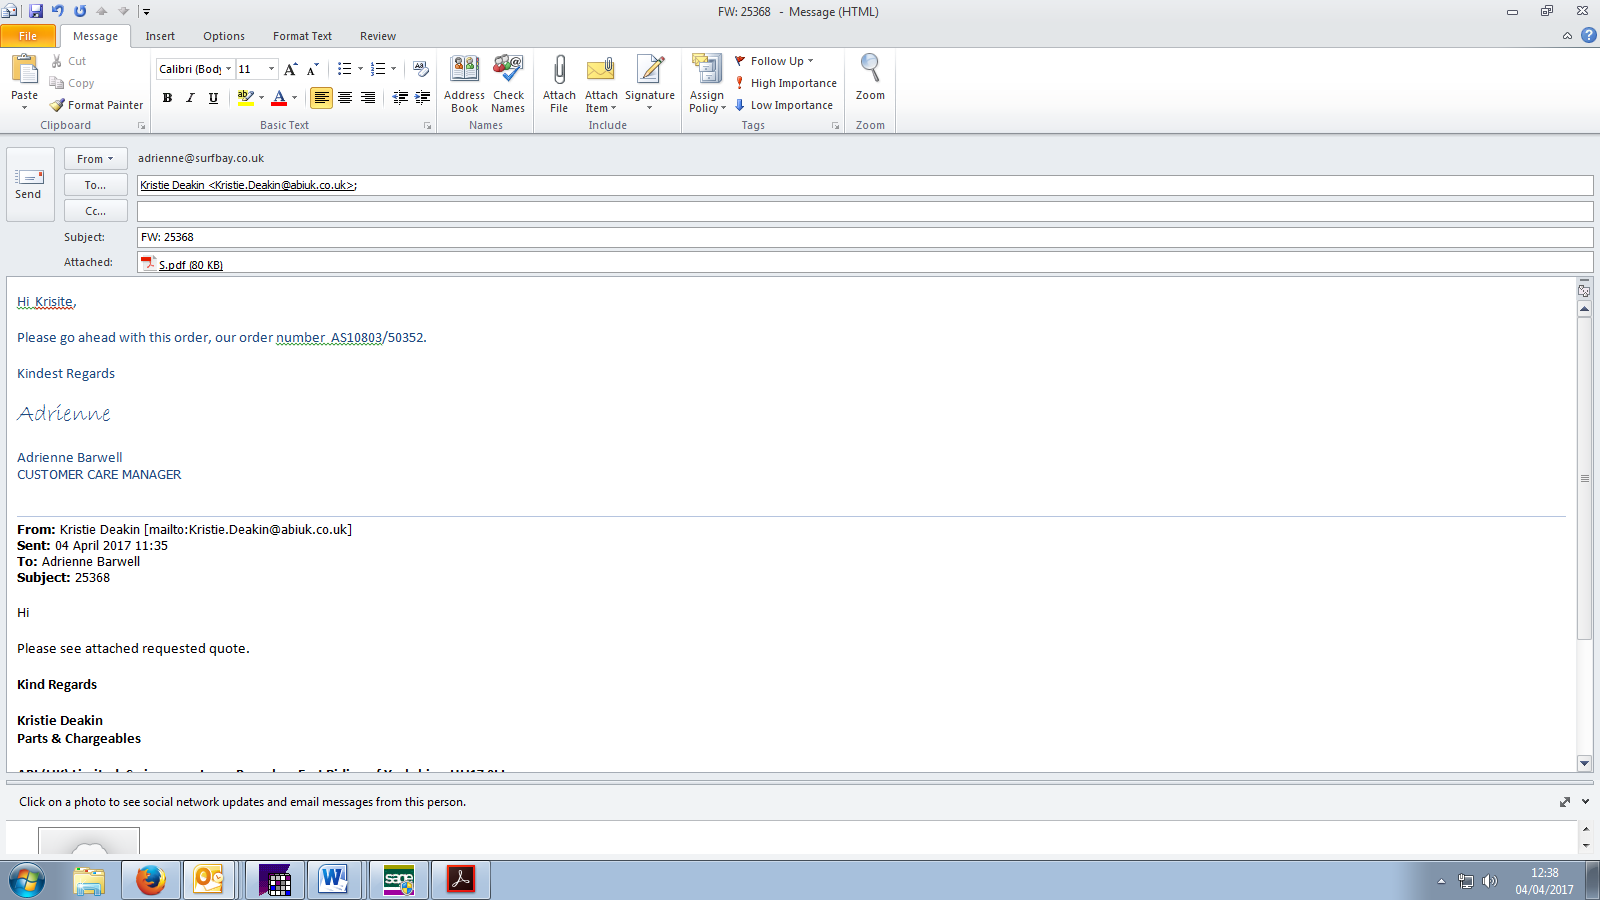The height and width of the screenshot is (900, 1600).
Task: Click in the Subject field
Action: pos(860,237)
